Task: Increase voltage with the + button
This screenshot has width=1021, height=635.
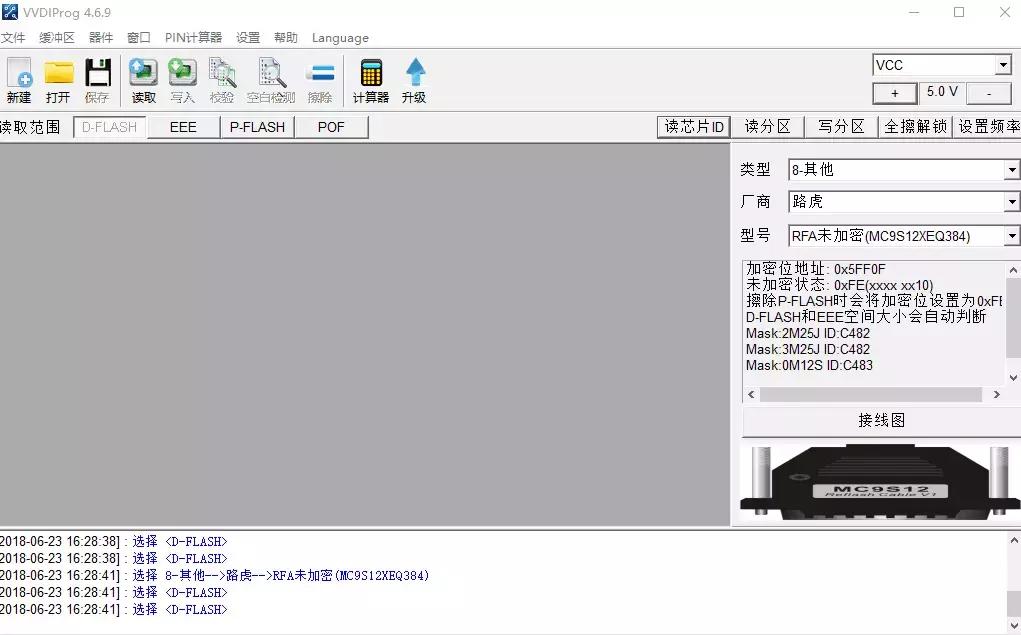Action: (x=895, y=93)
